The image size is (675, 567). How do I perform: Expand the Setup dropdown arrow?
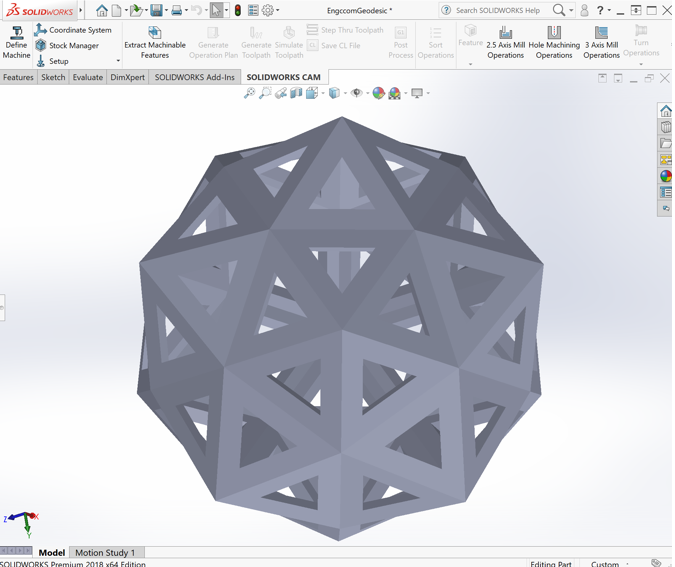118,62
